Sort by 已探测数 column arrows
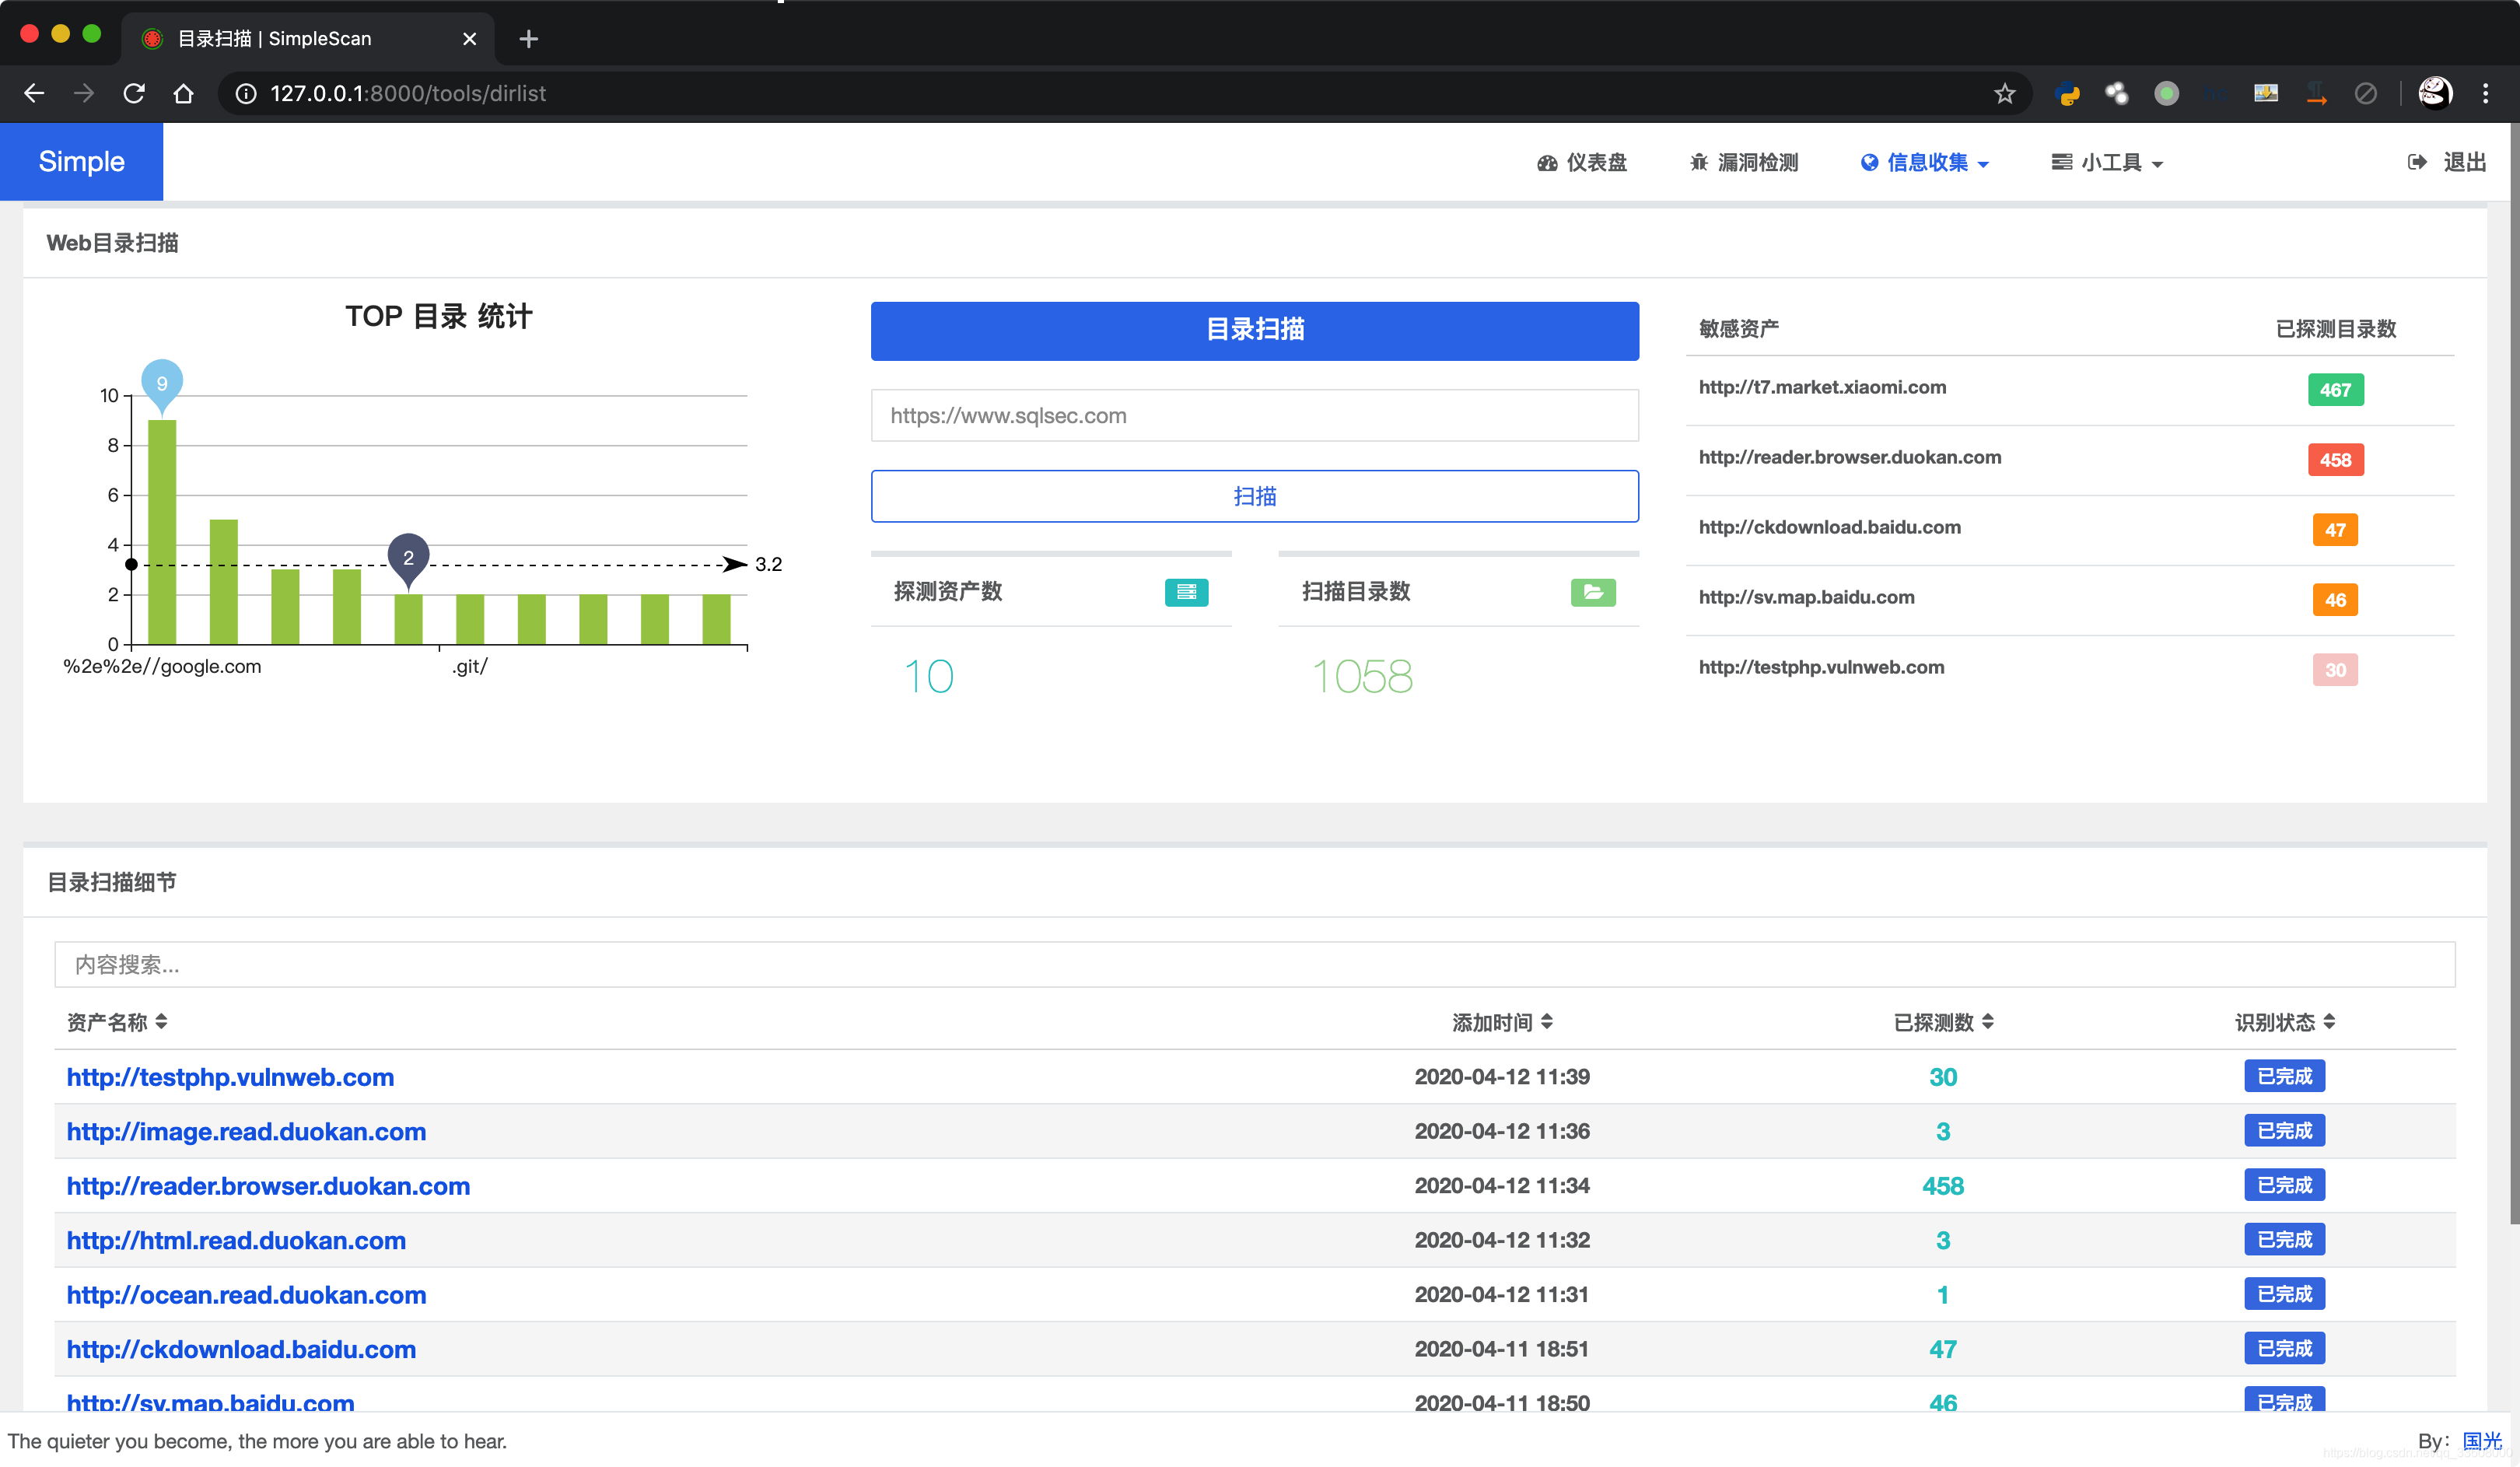 pos(1988,1021)
